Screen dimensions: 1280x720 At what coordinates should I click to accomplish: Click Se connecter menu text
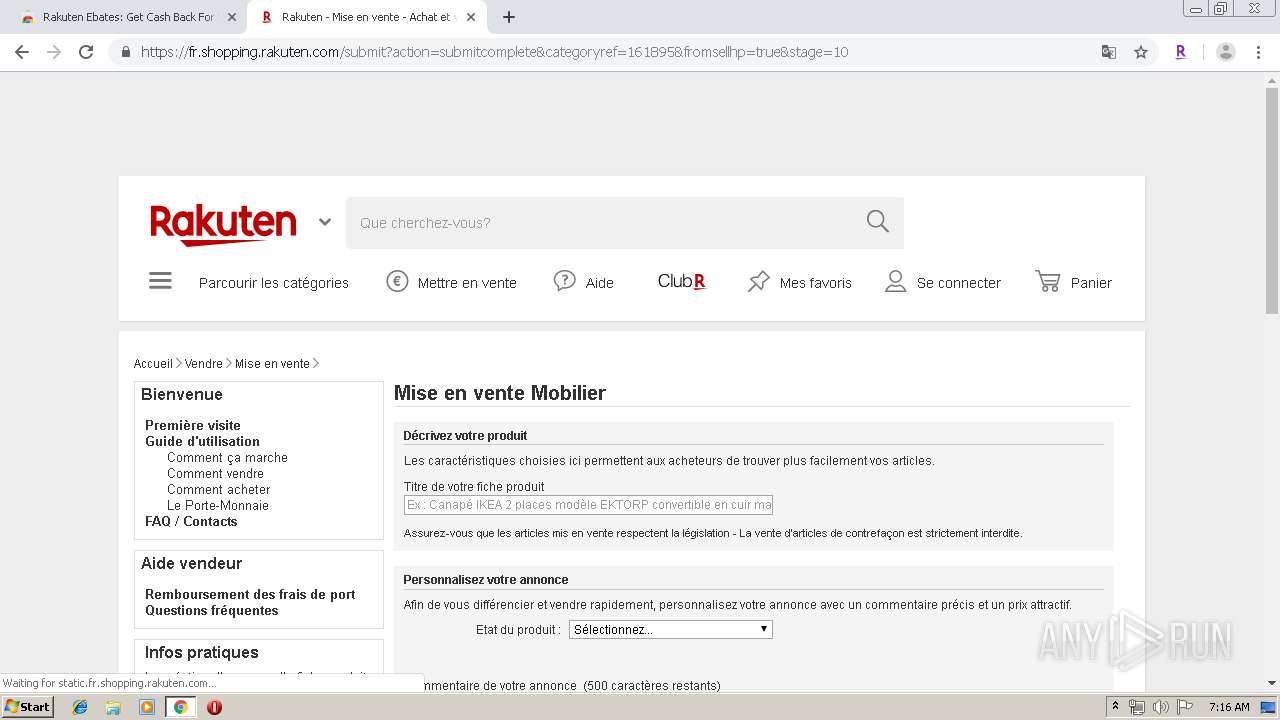(959, 283)
